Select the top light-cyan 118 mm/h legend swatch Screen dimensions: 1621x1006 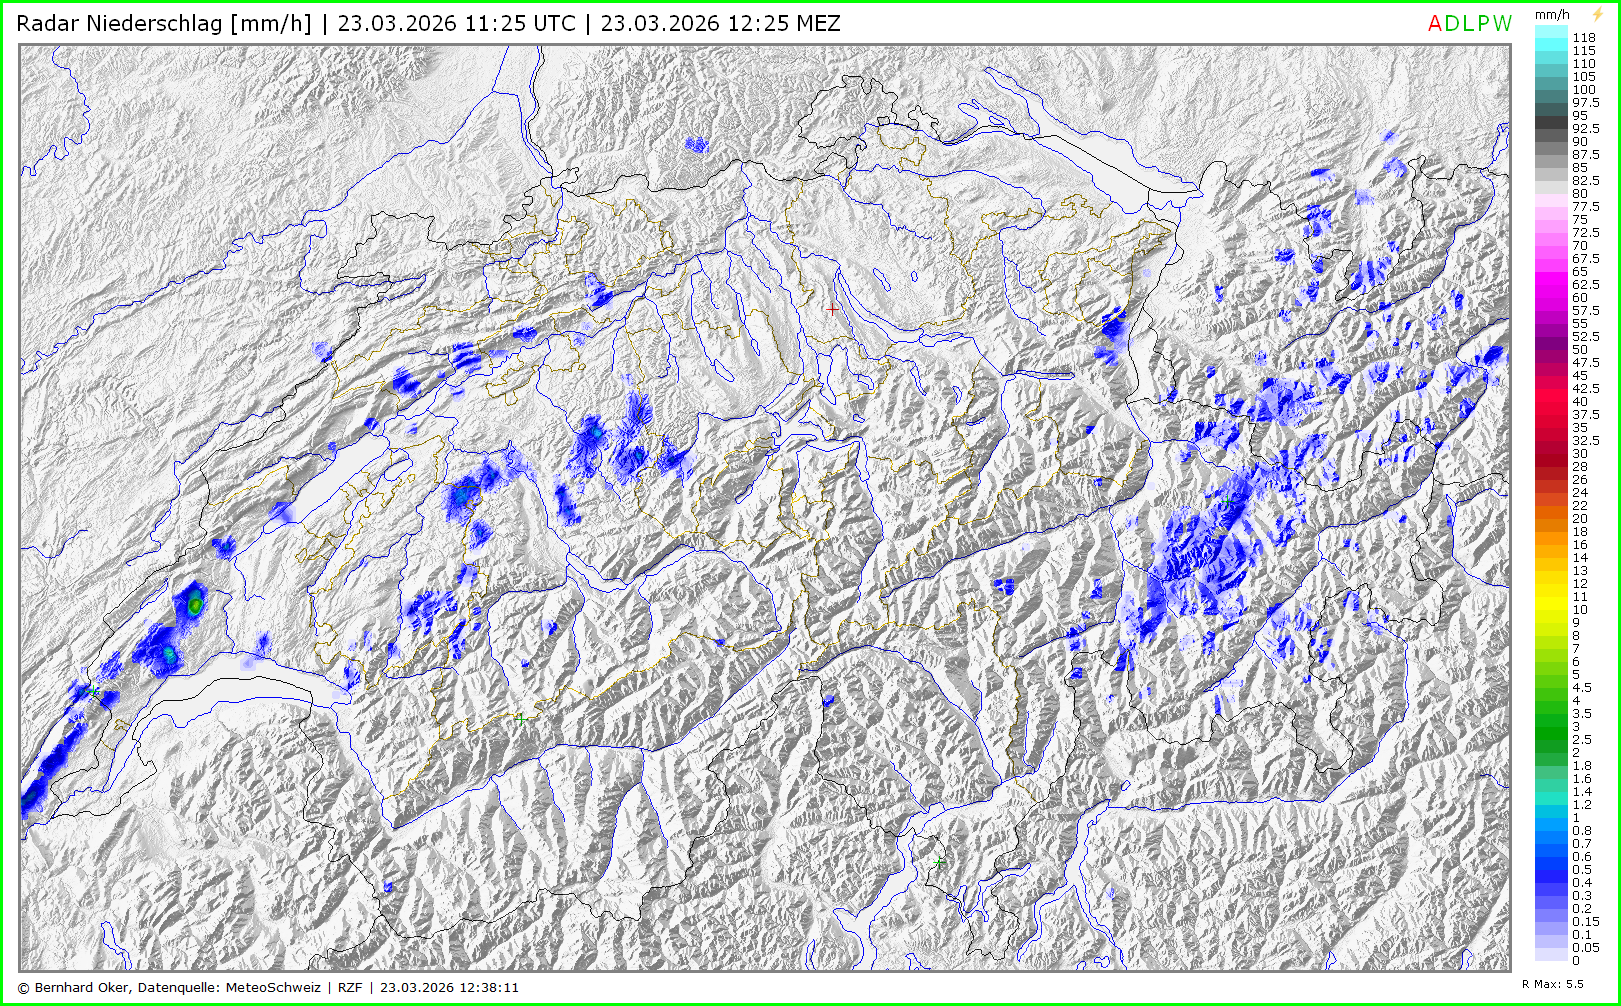click(x=1551, y=38)
